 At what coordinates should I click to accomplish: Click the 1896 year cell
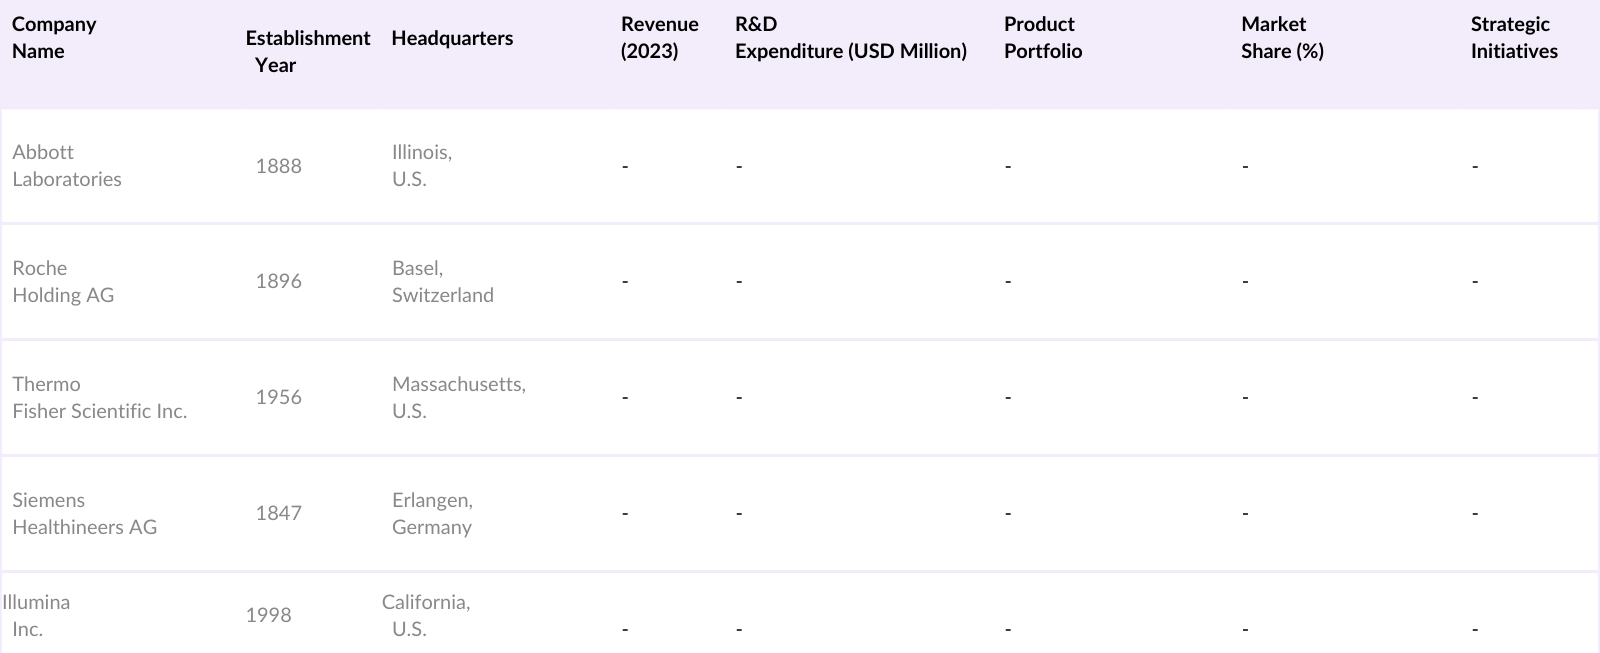tap(278, 282)
